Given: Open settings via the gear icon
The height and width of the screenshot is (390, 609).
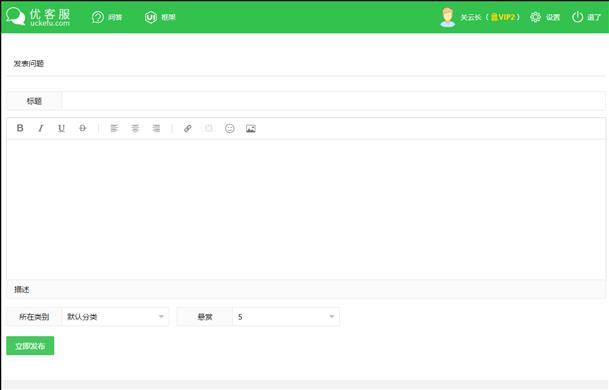Looking at the screenshot, I should tap(535, 17).
